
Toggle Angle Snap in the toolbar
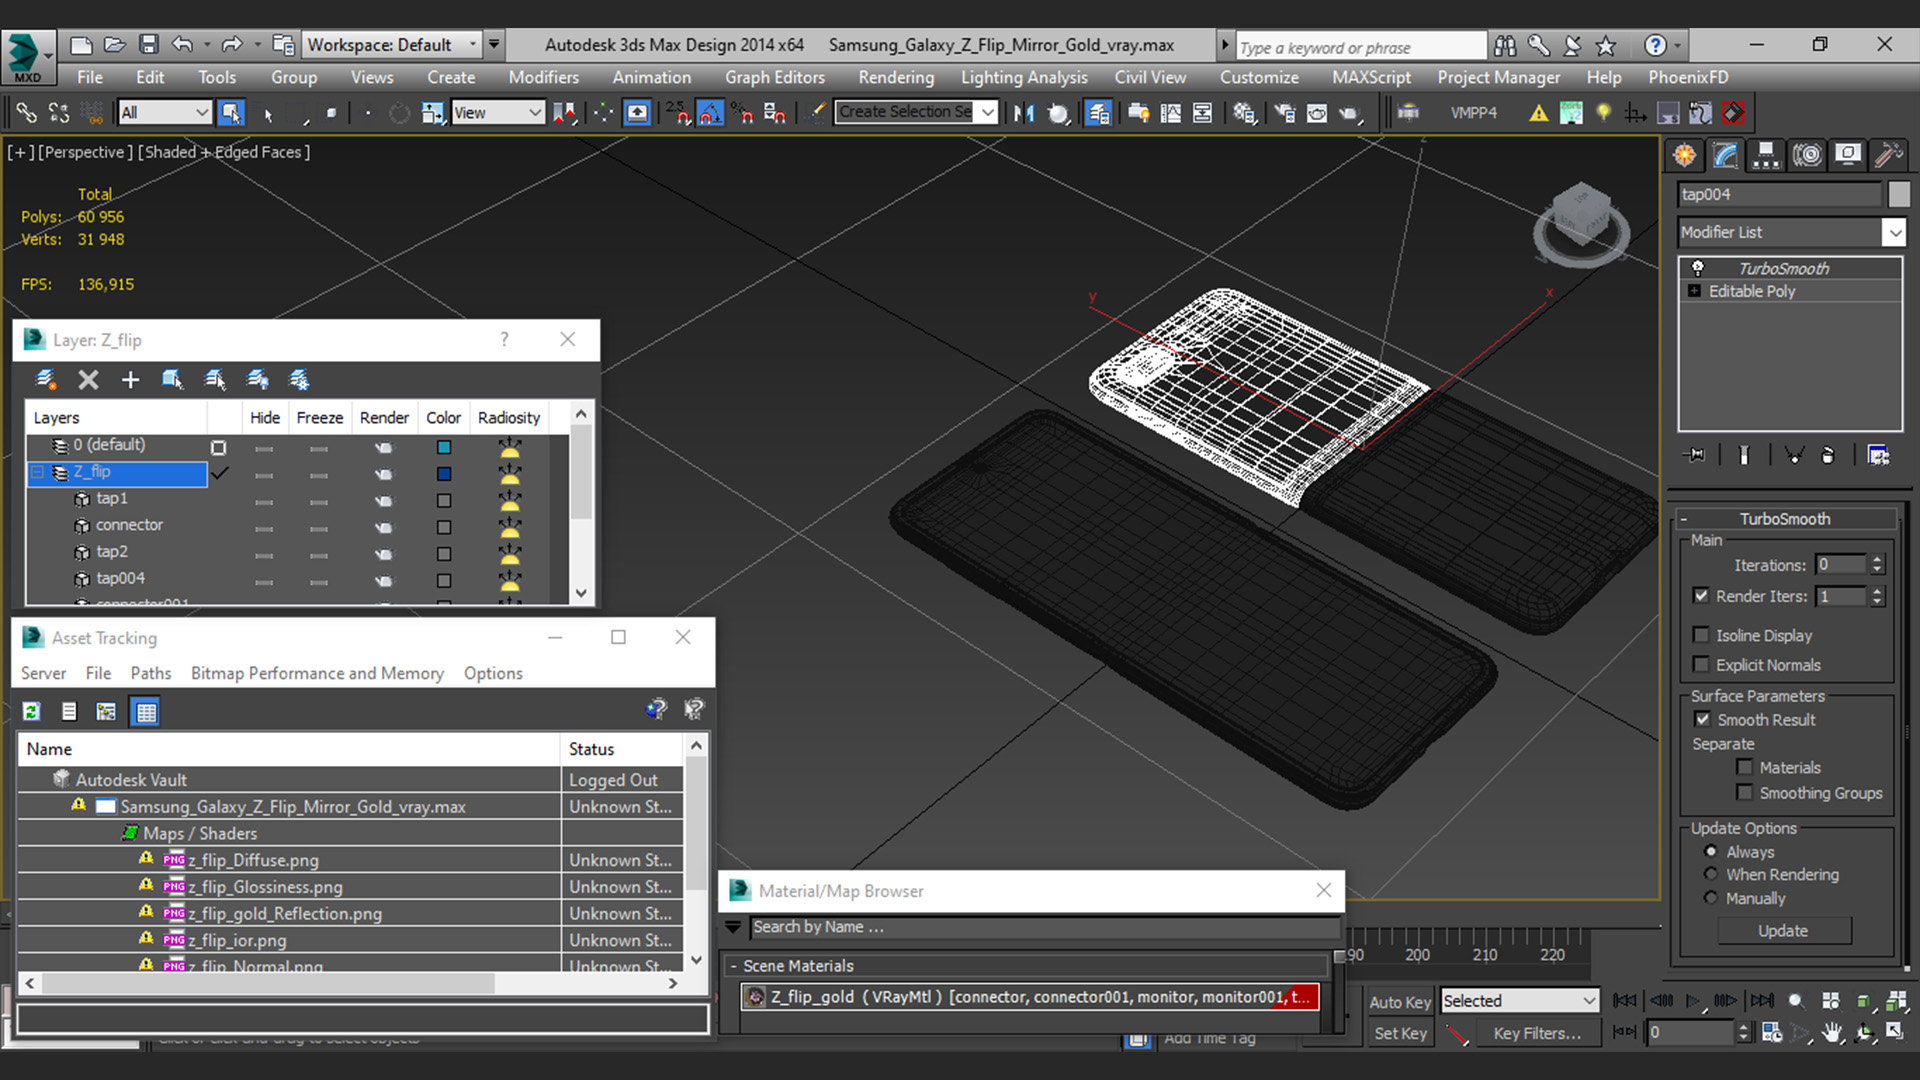coord(710,113)
